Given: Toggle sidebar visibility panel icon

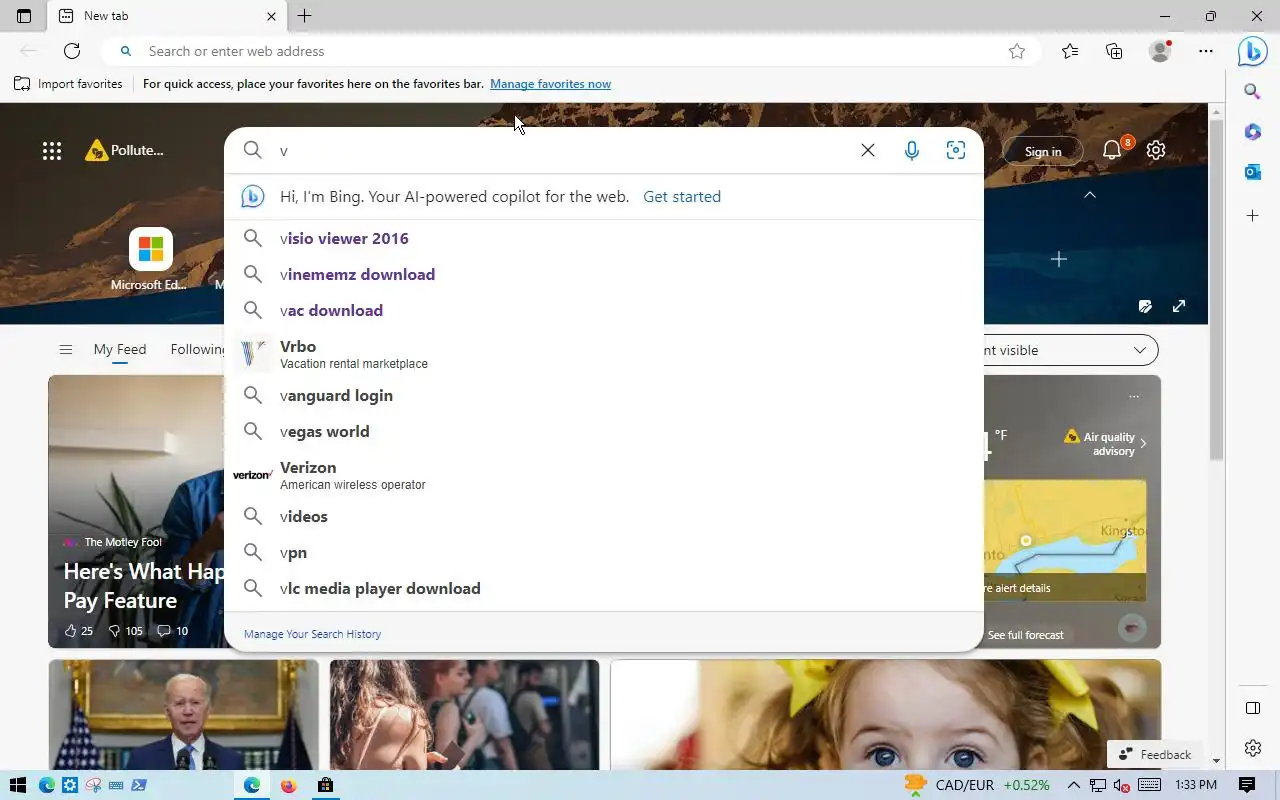Looking at the screenshot, I should pos(1253,708).
